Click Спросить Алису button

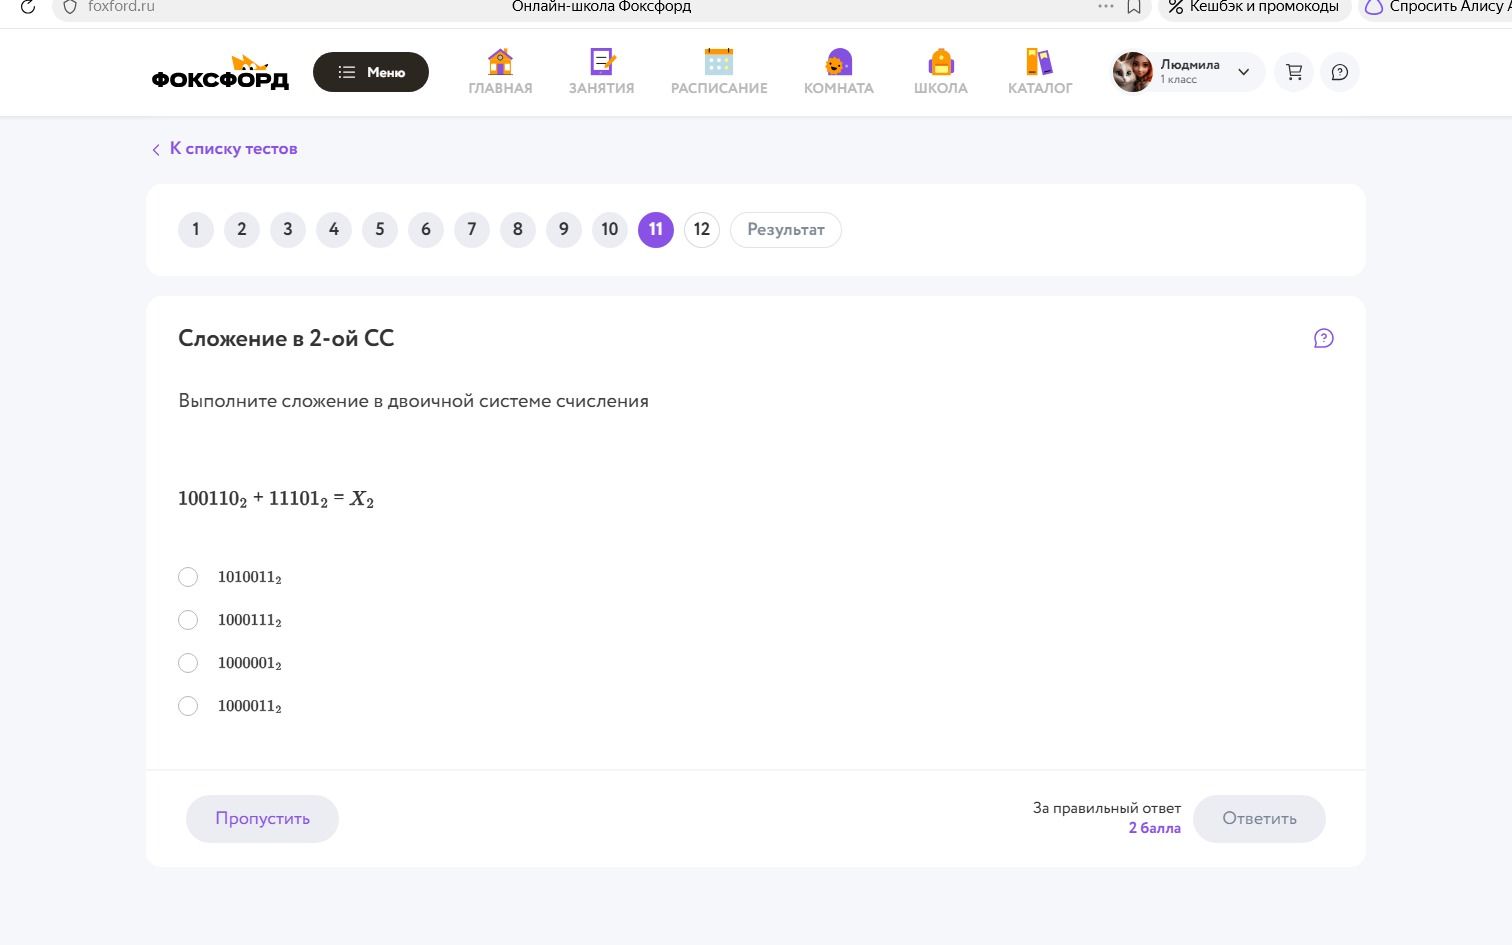pos(1436,7)
